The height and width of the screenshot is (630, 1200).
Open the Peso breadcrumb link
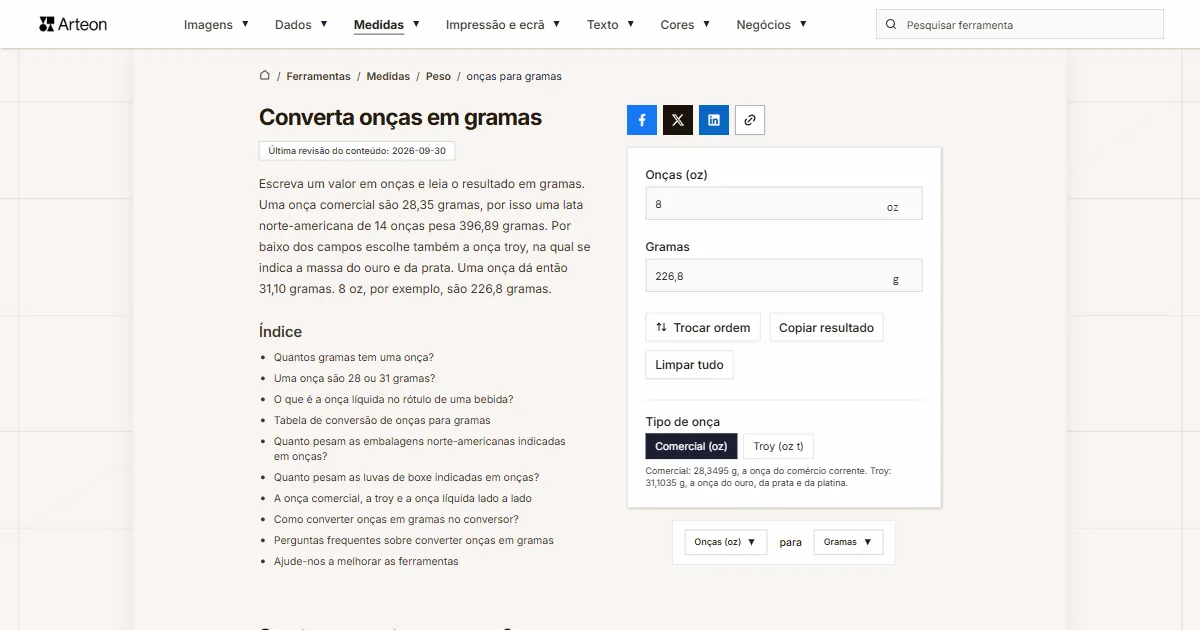(438, 76)
